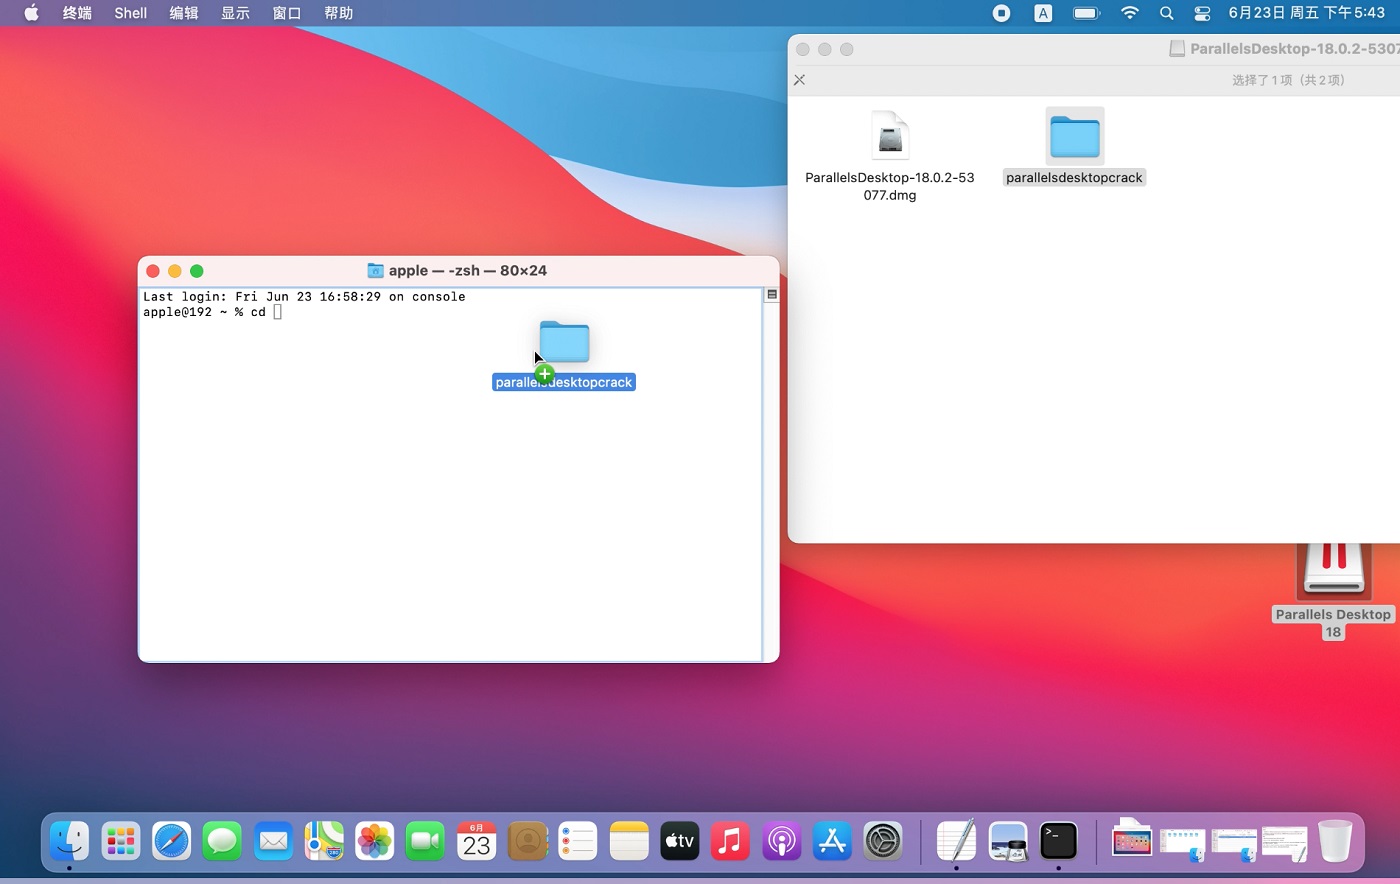The width and height of the screenshot is (1400, 884).
Task: Open the Apple menu
Action: click(31, 13)
